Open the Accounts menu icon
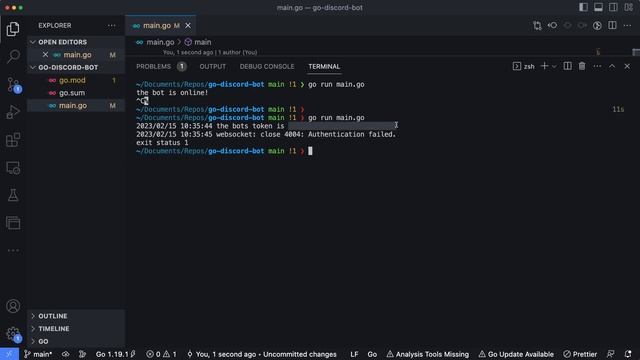Viewport: 640px width, 360px height. pyautogui.click(x=13, y=306)
